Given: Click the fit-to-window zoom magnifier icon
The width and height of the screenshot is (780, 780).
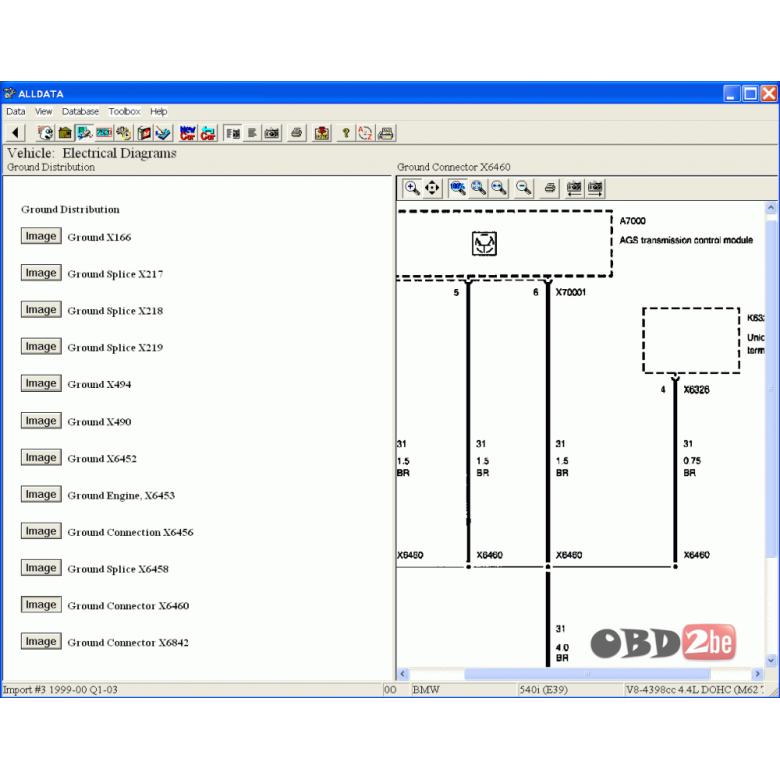Looking at the screenshot, I should pos(479,188).
